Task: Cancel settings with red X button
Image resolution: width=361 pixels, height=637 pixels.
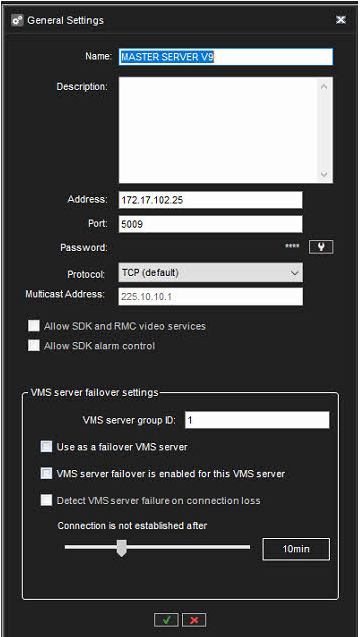Action: click(x=194, y=620)
